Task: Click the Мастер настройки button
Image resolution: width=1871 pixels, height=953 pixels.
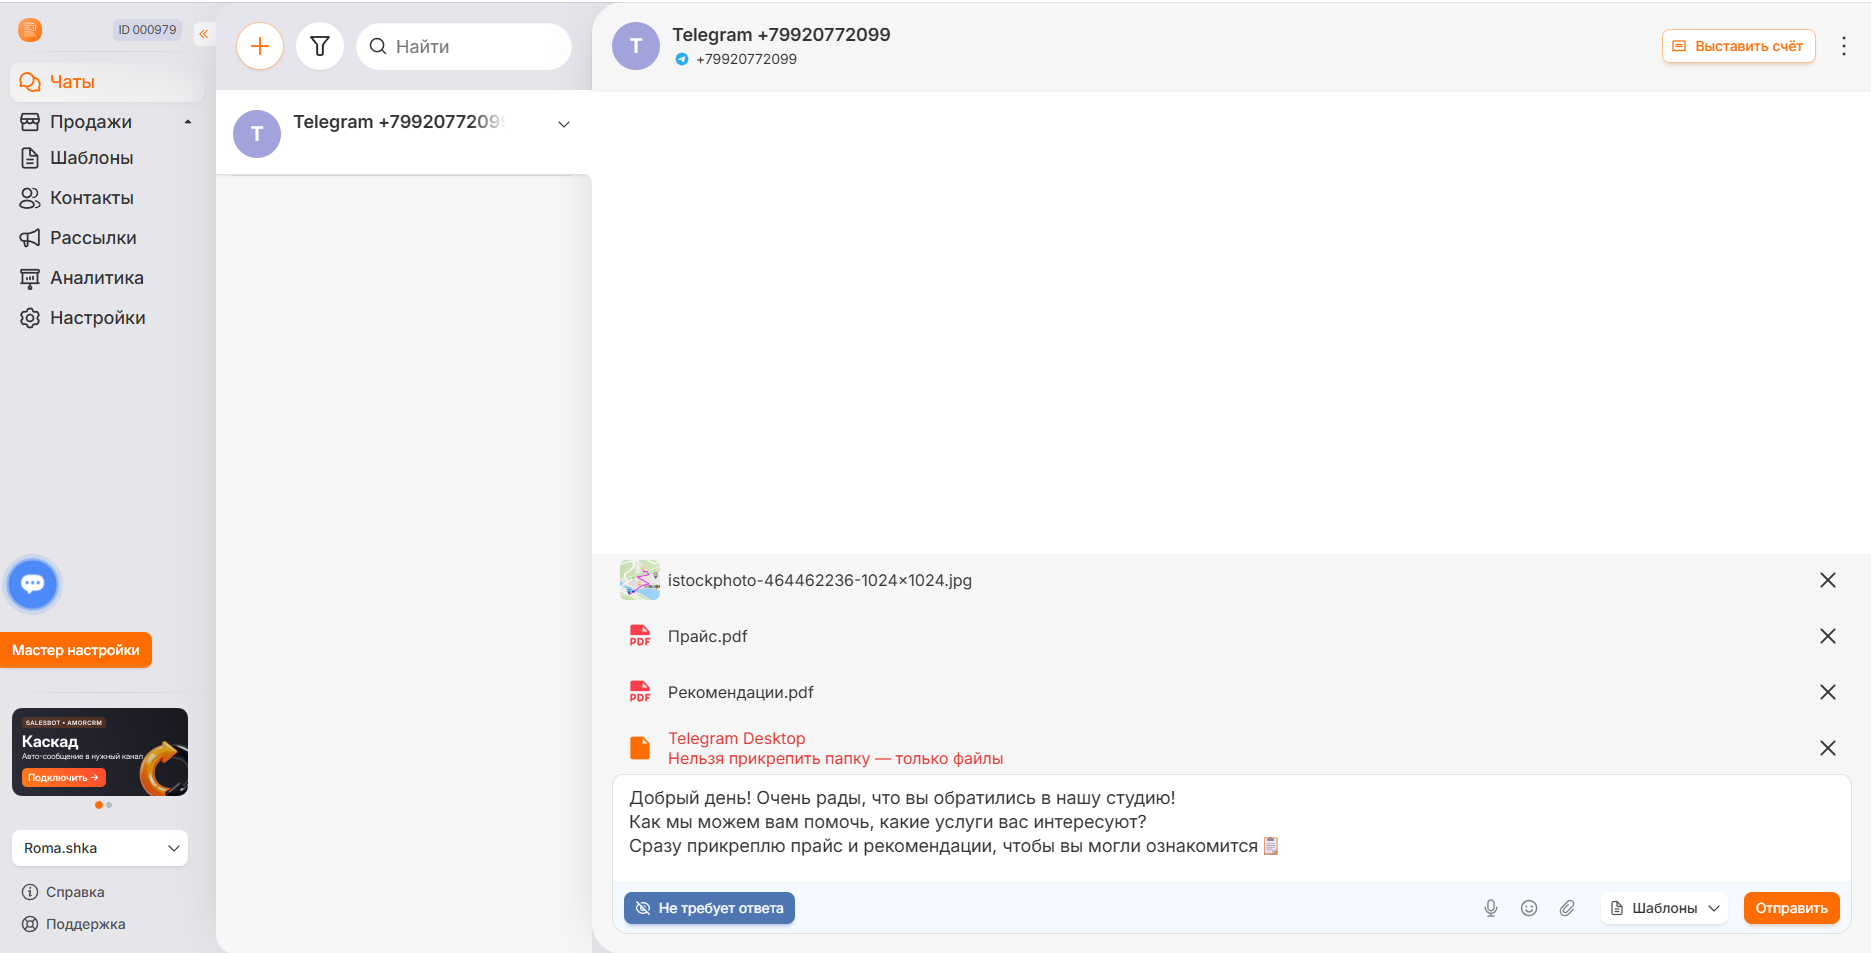Action: 76,650
